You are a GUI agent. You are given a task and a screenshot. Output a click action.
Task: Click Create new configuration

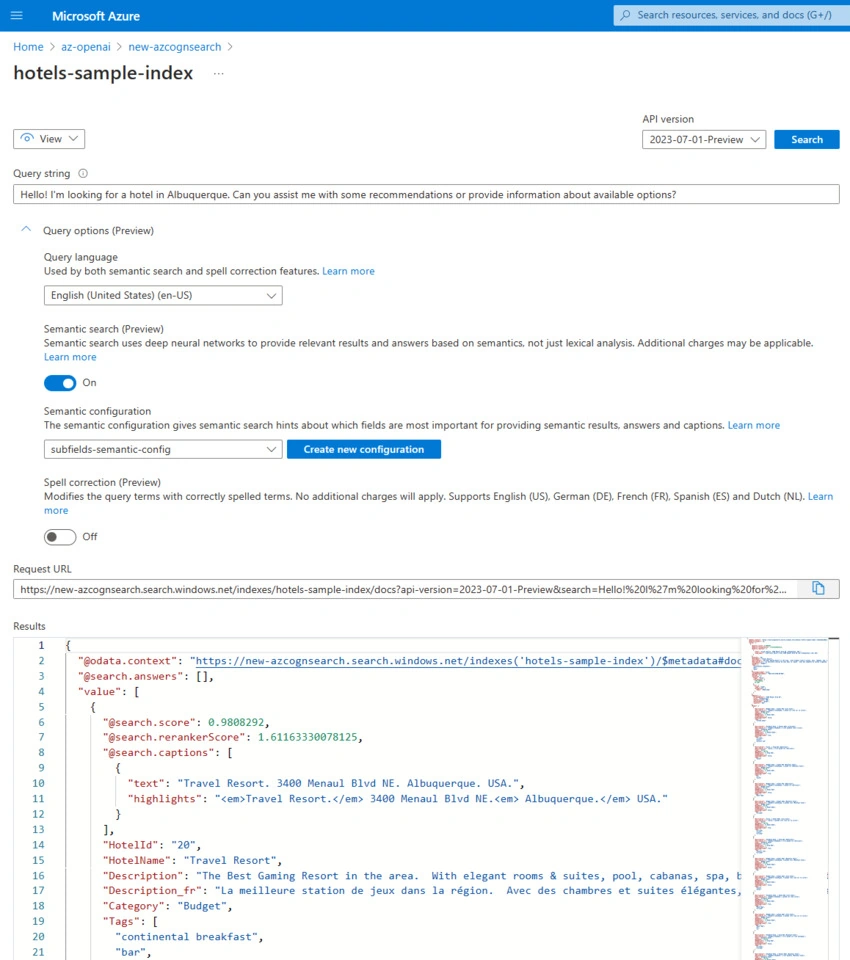click(364, 449)
